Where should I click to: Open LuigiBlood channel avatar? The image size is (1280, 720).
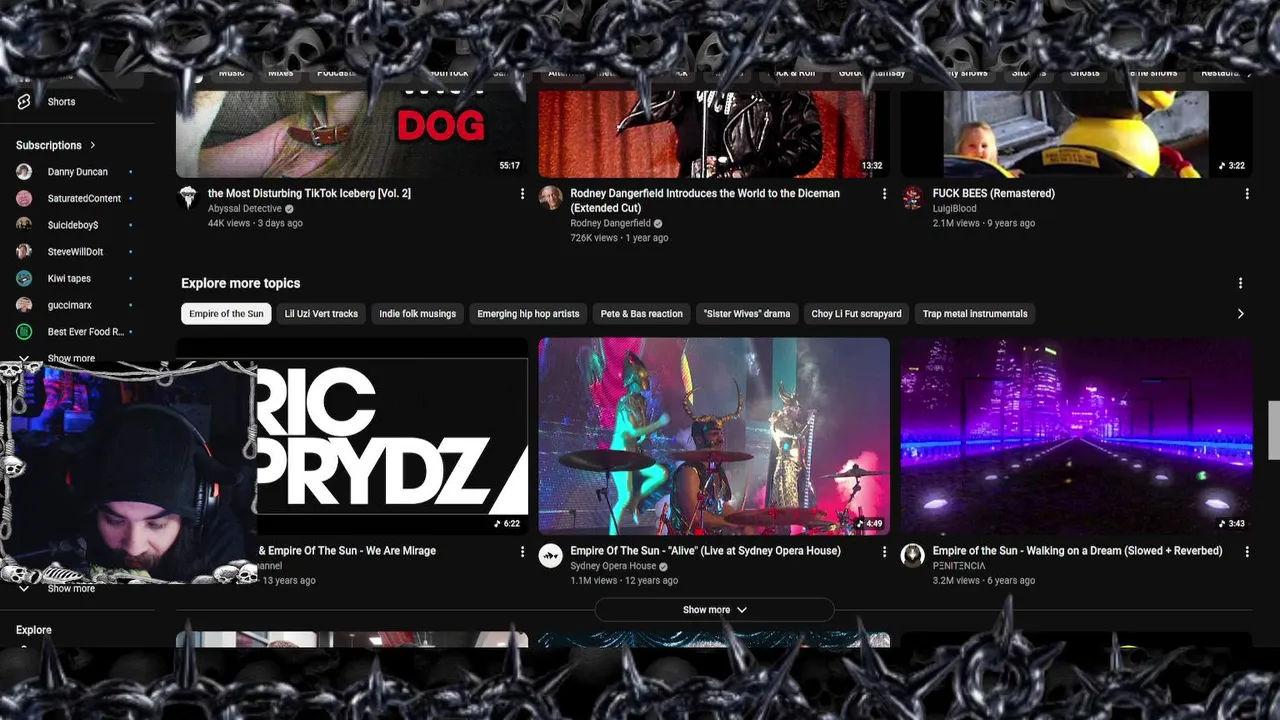point(913,197)
